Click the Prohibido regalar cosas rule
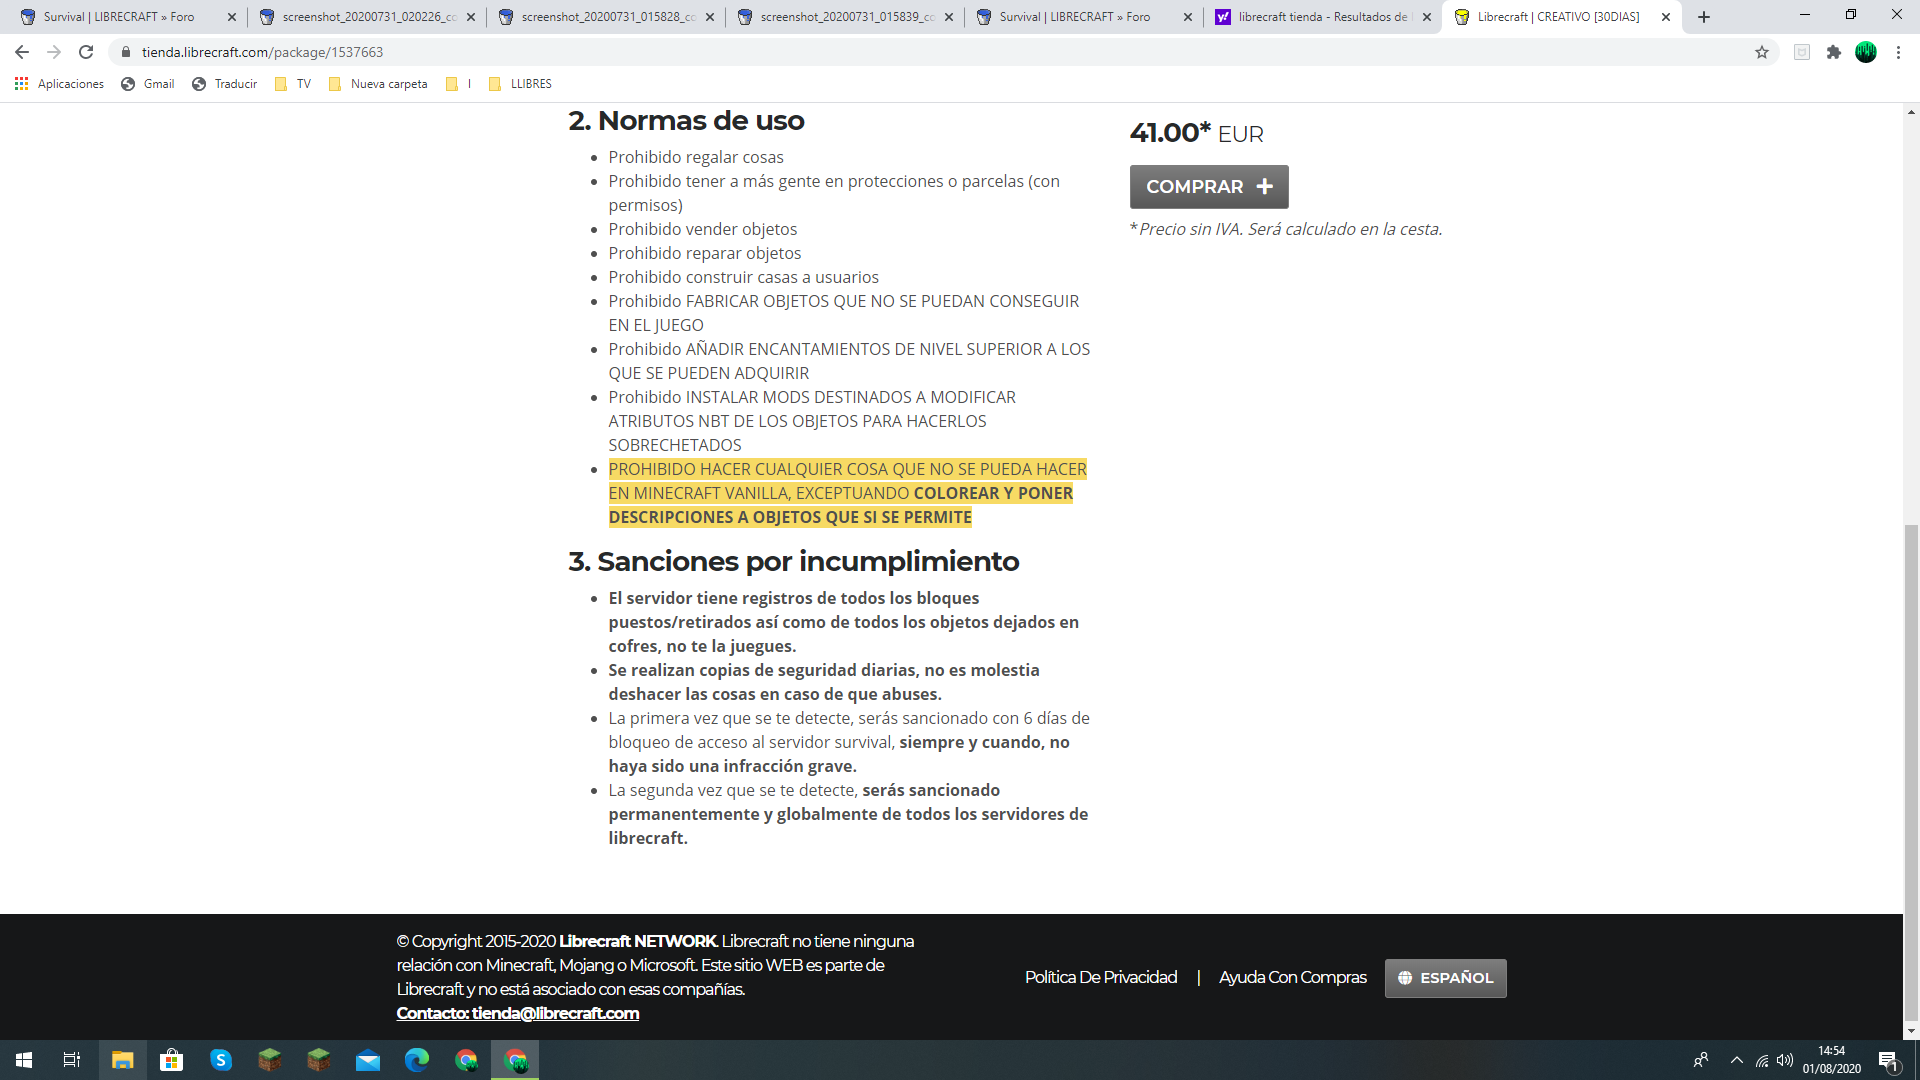 (x=696, y=157)
